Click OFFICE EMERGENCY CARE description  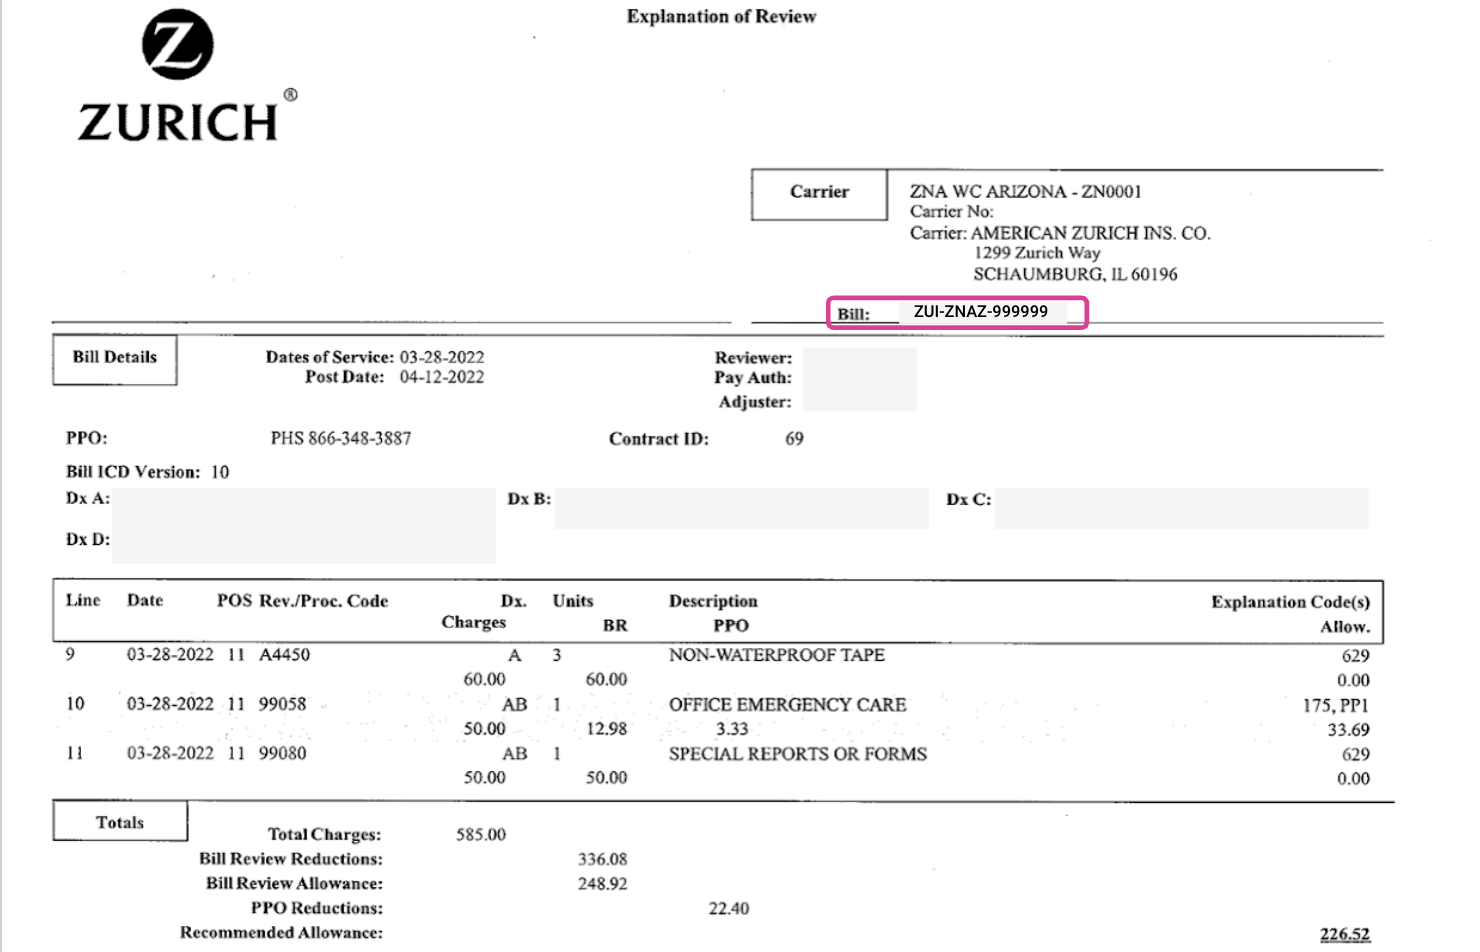tap(787, 704)
